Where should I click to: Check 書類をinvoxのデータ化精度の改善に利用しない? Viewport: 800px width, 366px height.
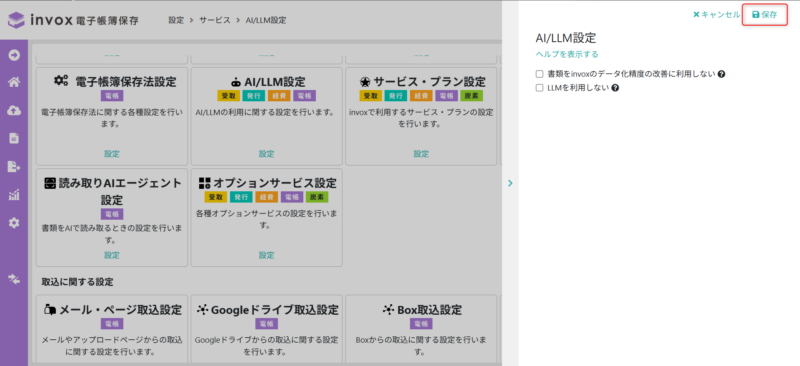(539, 74)
